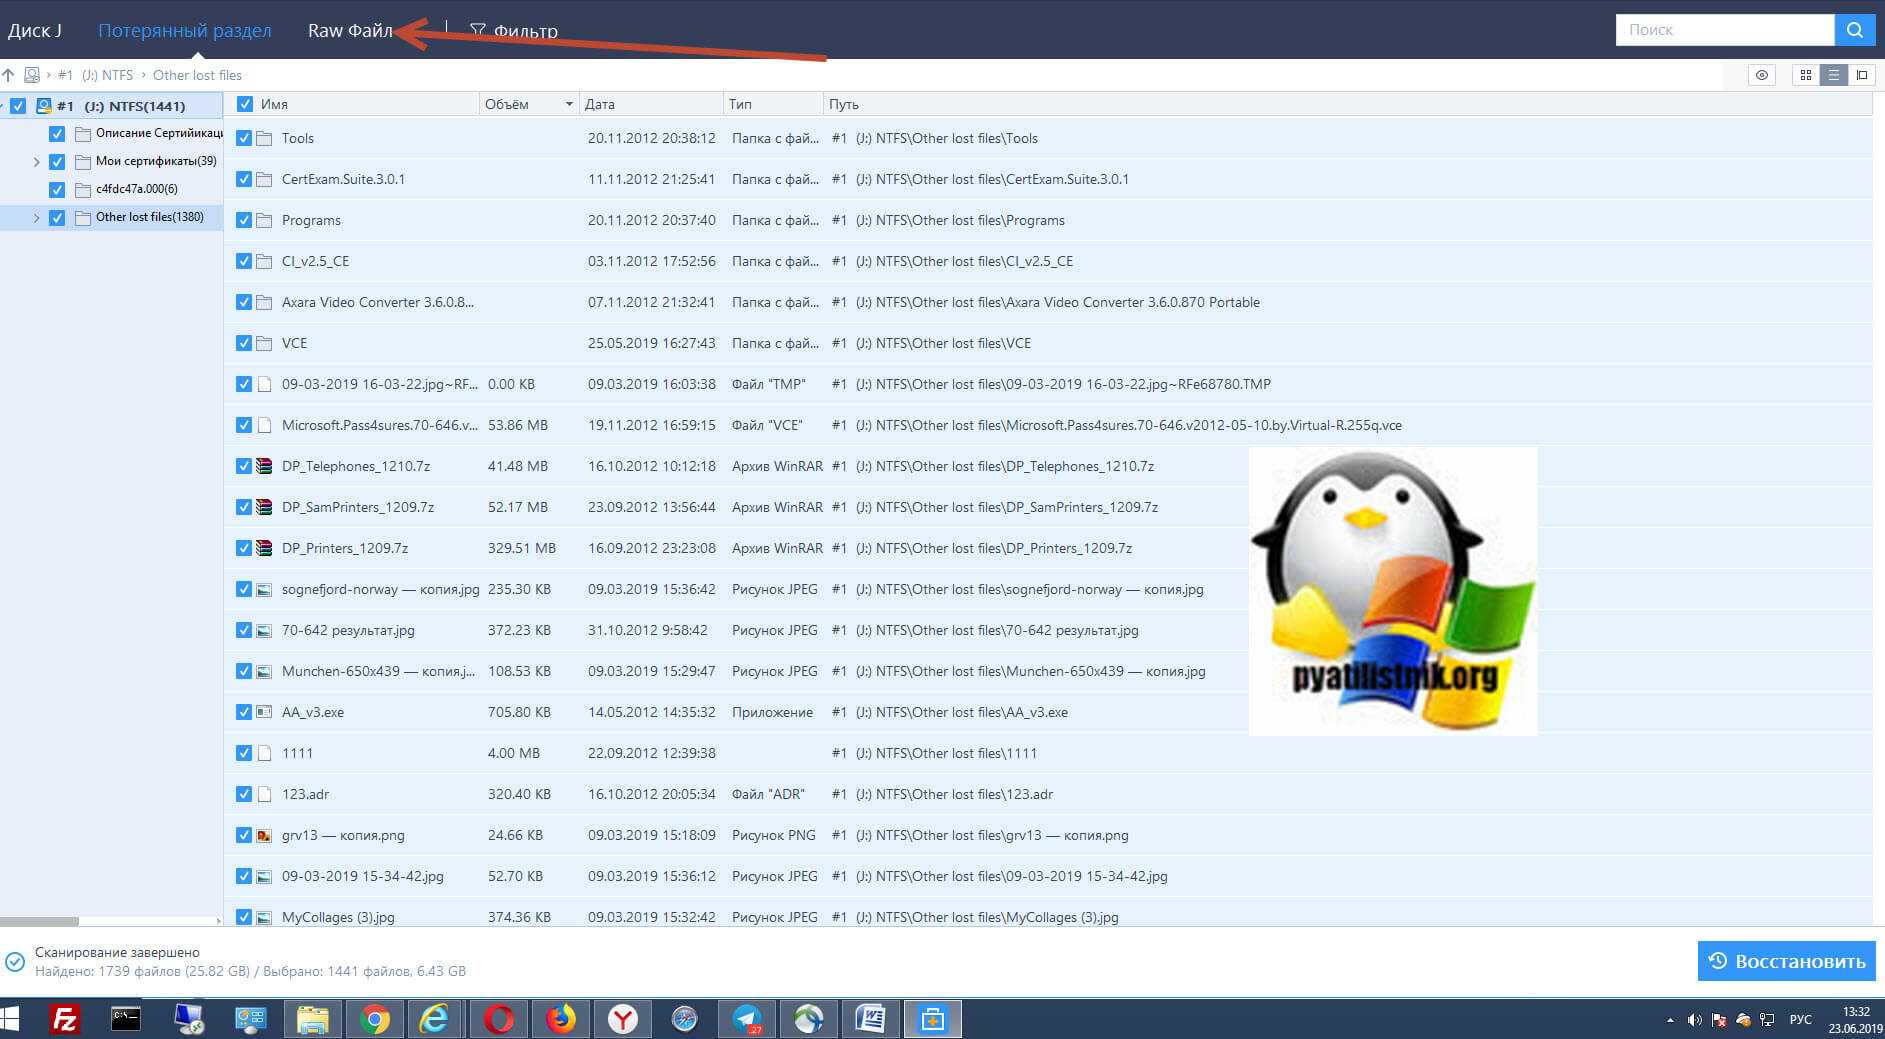The image size is (1885, 1039).
Task: Expand the Other lost files tree node
Action: pyautogui.click(x=37, y=218)
